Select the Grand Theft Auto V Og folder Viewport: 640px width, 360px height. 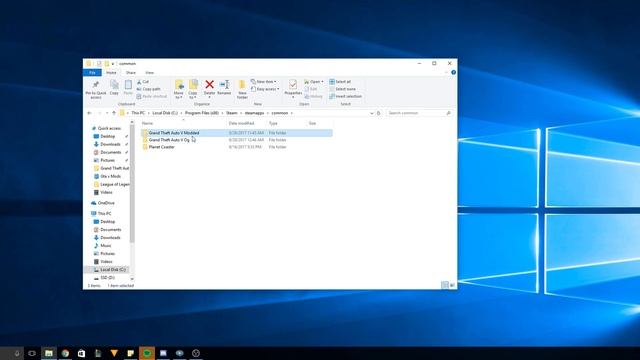[237, 140]
